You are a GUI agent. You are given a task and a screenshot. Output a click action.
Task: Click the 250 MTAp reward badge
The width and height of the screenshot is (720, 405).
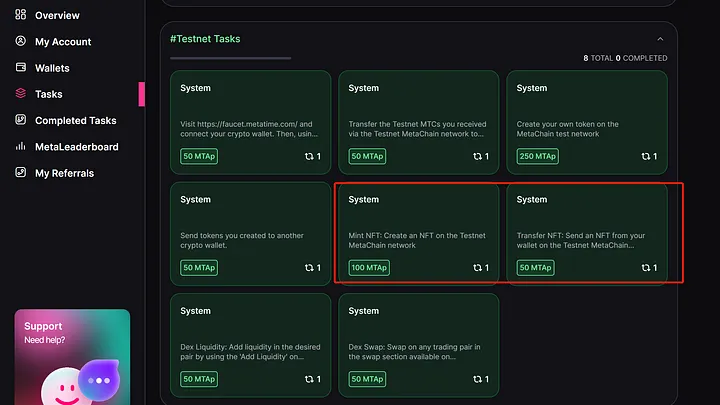pos(538,156)
